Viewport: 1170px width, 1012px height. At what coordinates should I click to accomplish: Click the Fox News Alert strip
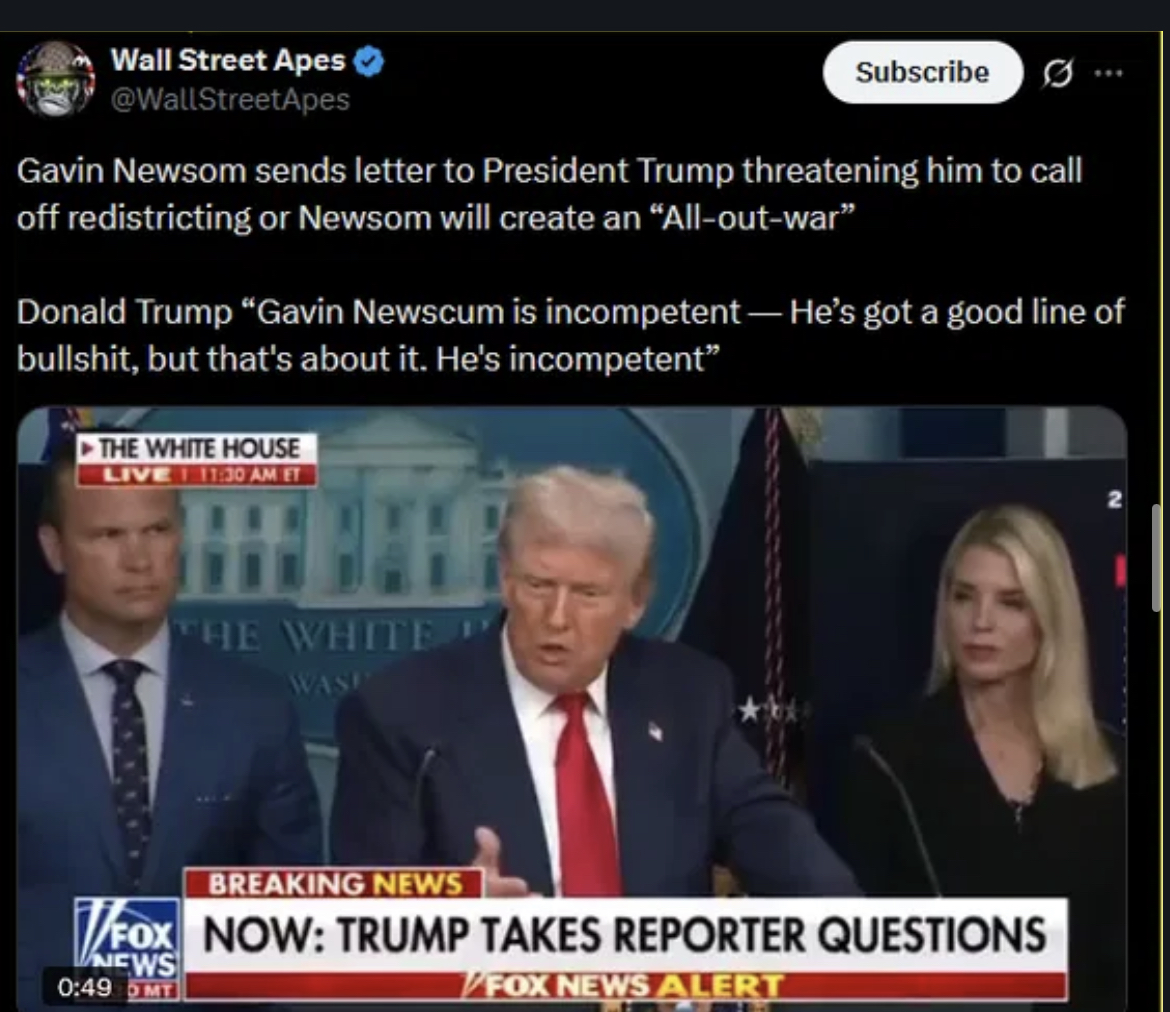[625, 986]
